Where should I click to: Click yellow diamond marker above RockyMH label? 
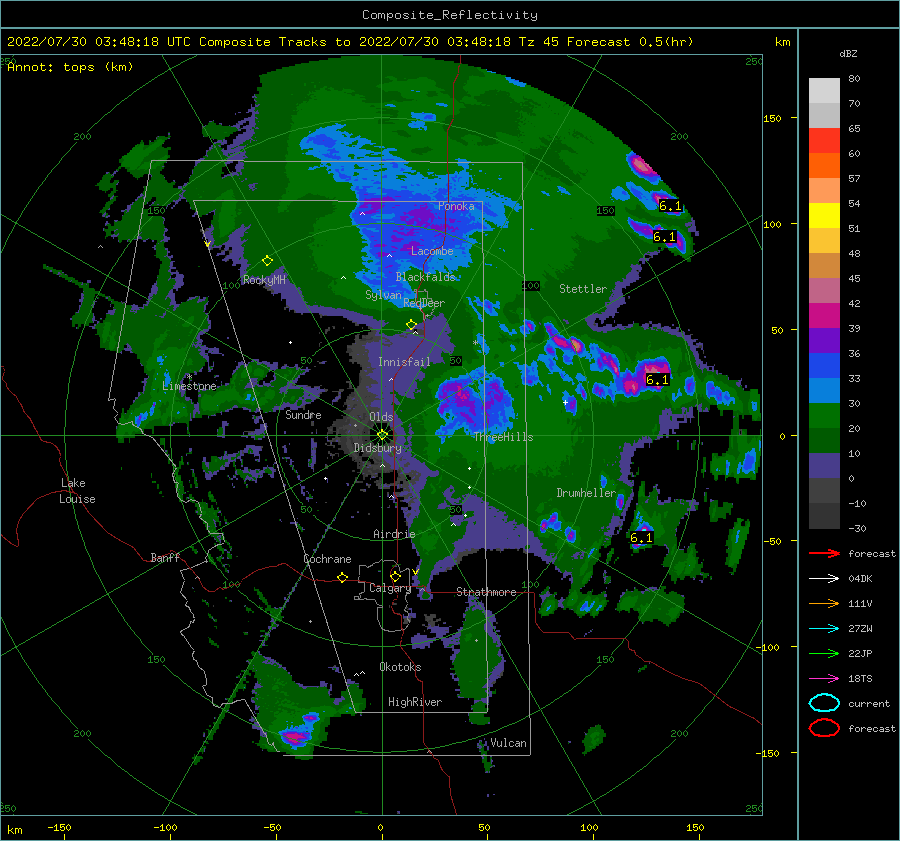pos(267,261)
